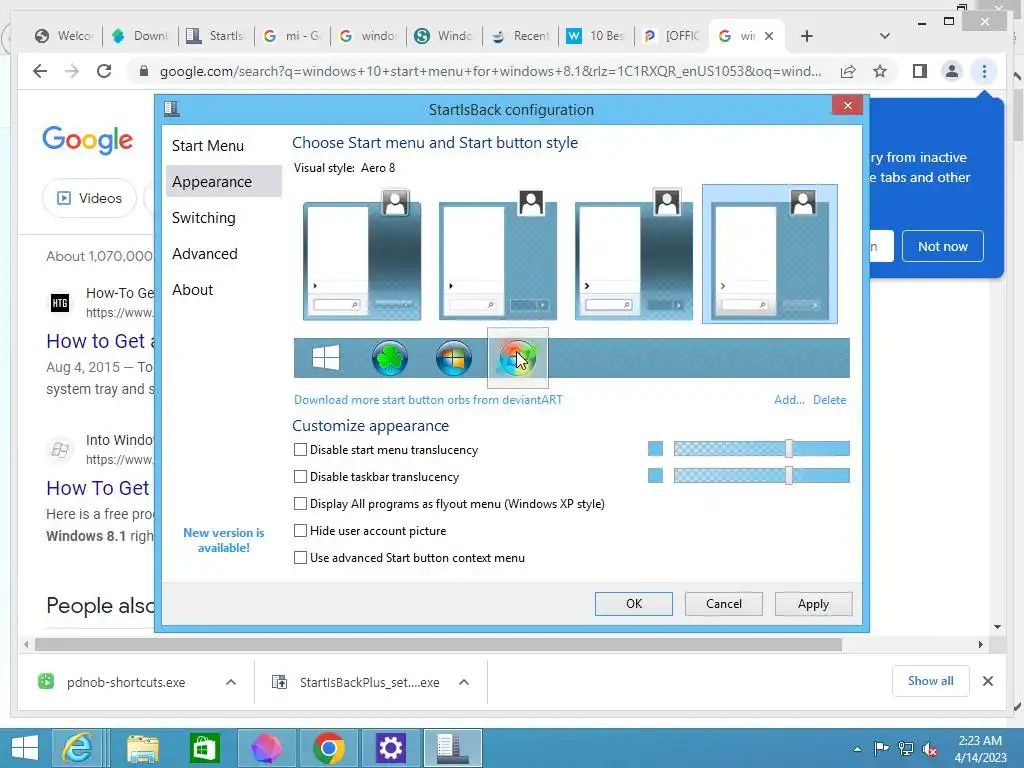Click the StartIsBack title bar icon
The image size is (1024, 768).
click(172, 108)
